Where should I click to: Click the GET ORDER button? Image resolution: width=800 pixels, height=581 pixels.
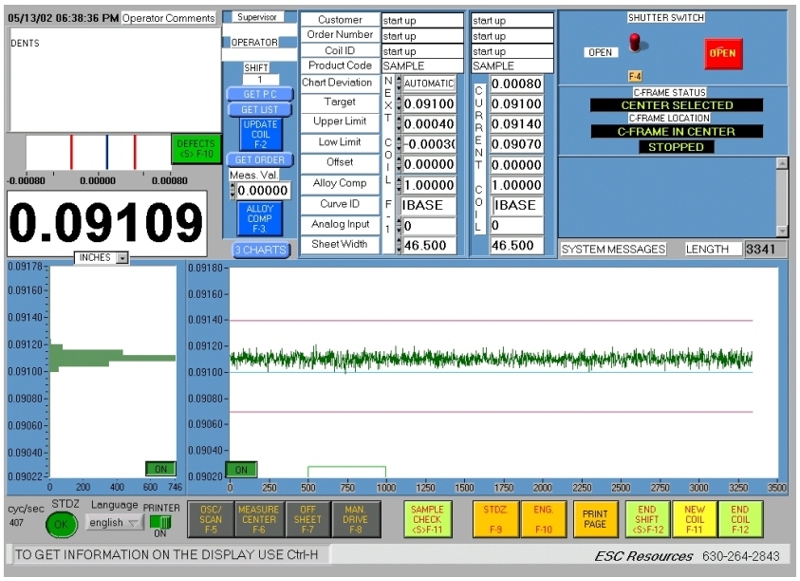pos(259,160)
